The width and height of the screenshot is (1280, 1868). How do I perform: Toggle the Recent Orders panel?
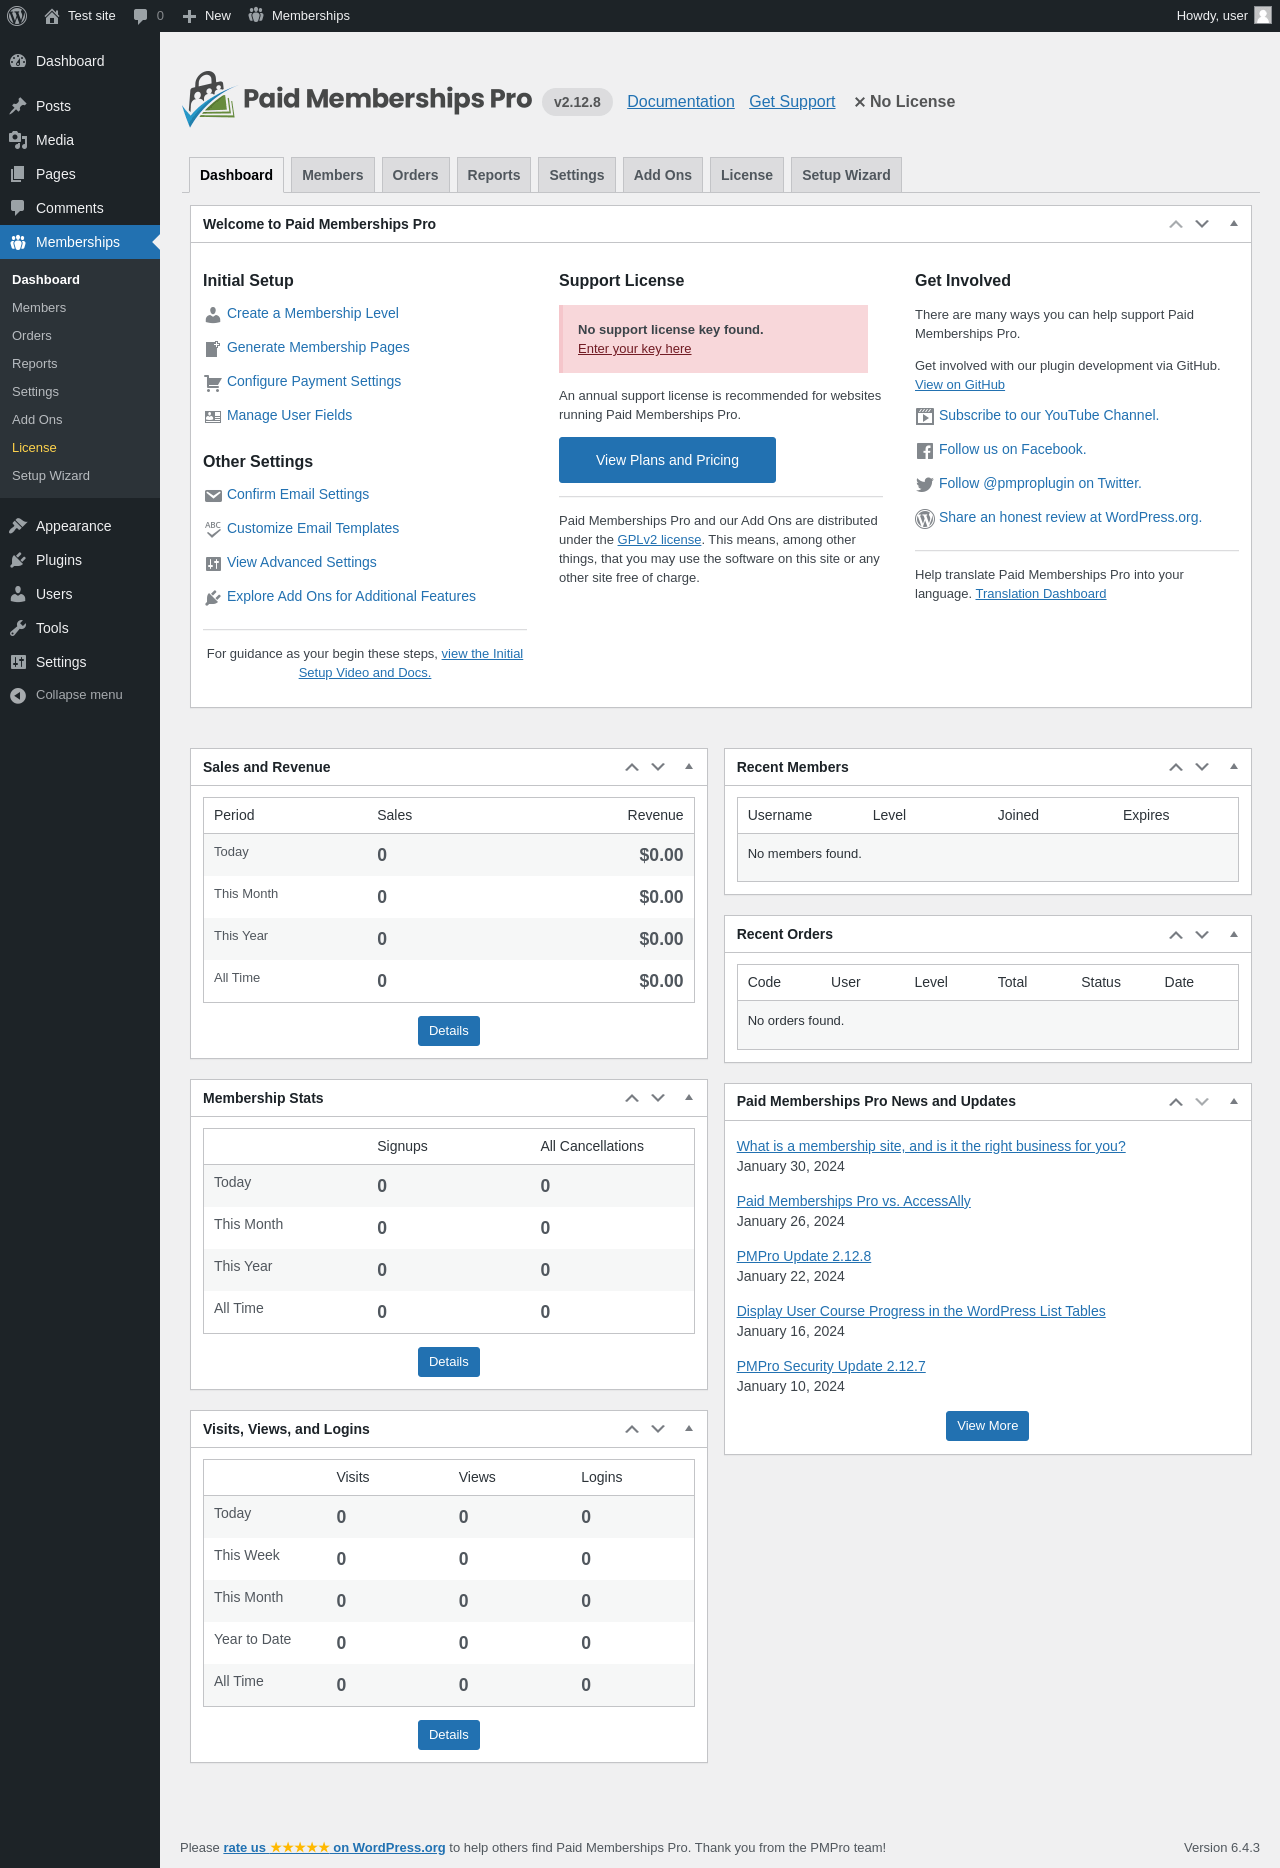pyautogui.click(x=1234, y=934)
